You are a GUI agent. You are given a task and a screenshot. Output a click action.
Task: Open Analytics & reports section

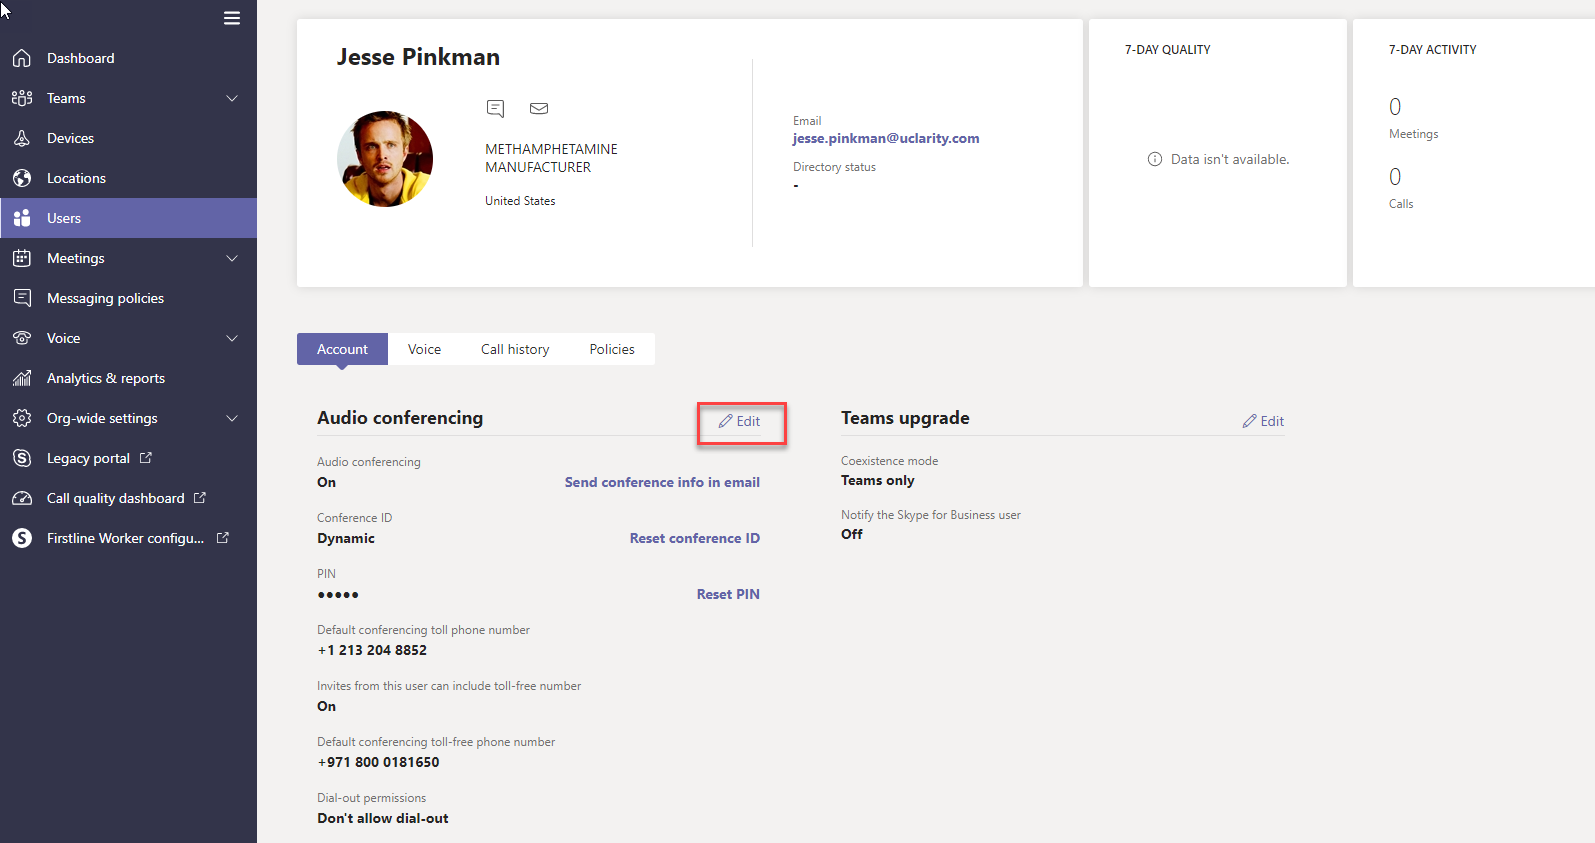(128, 378)
